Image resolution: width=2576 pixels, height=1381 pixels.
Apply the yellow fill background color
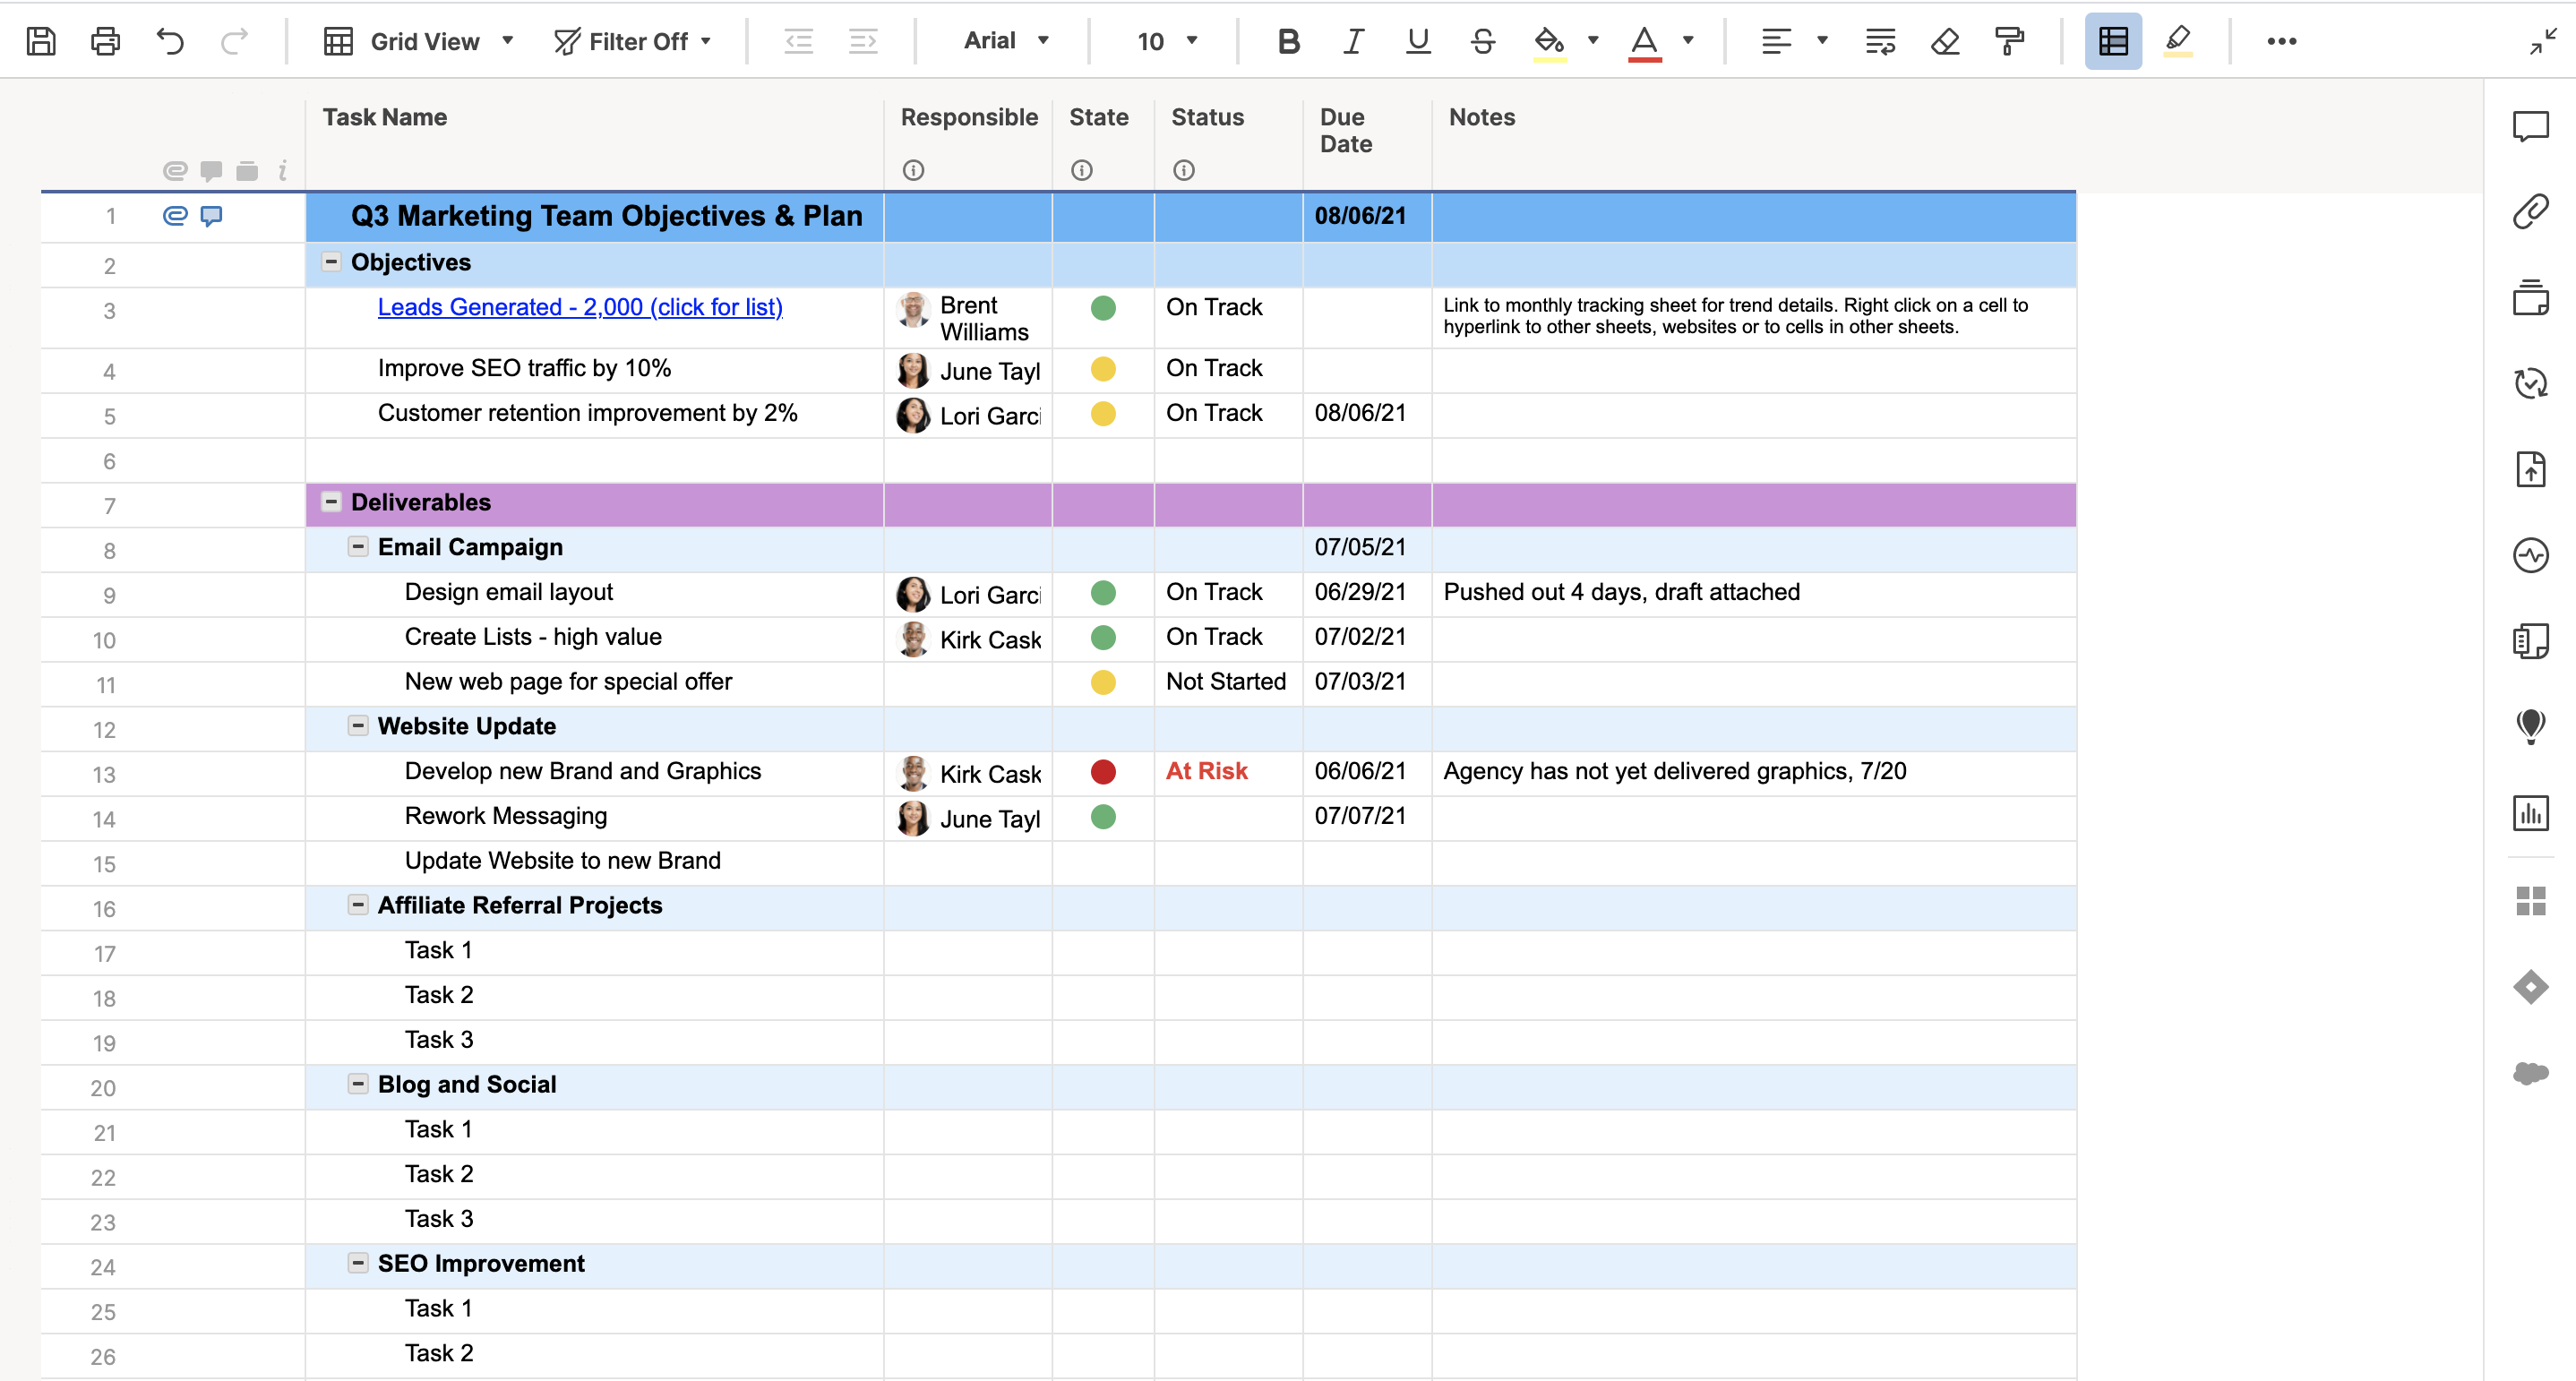coord(1549,42)
